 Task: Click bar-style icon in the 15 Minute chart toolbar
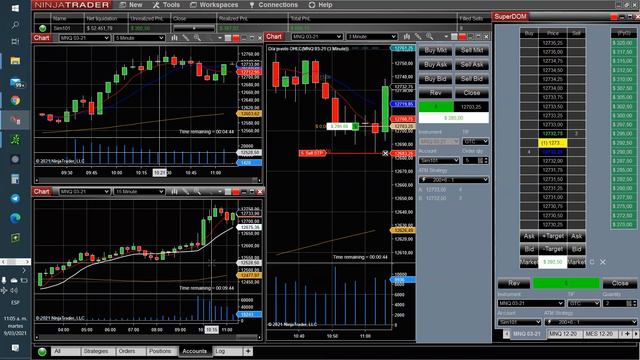click(x=174, y=191)
